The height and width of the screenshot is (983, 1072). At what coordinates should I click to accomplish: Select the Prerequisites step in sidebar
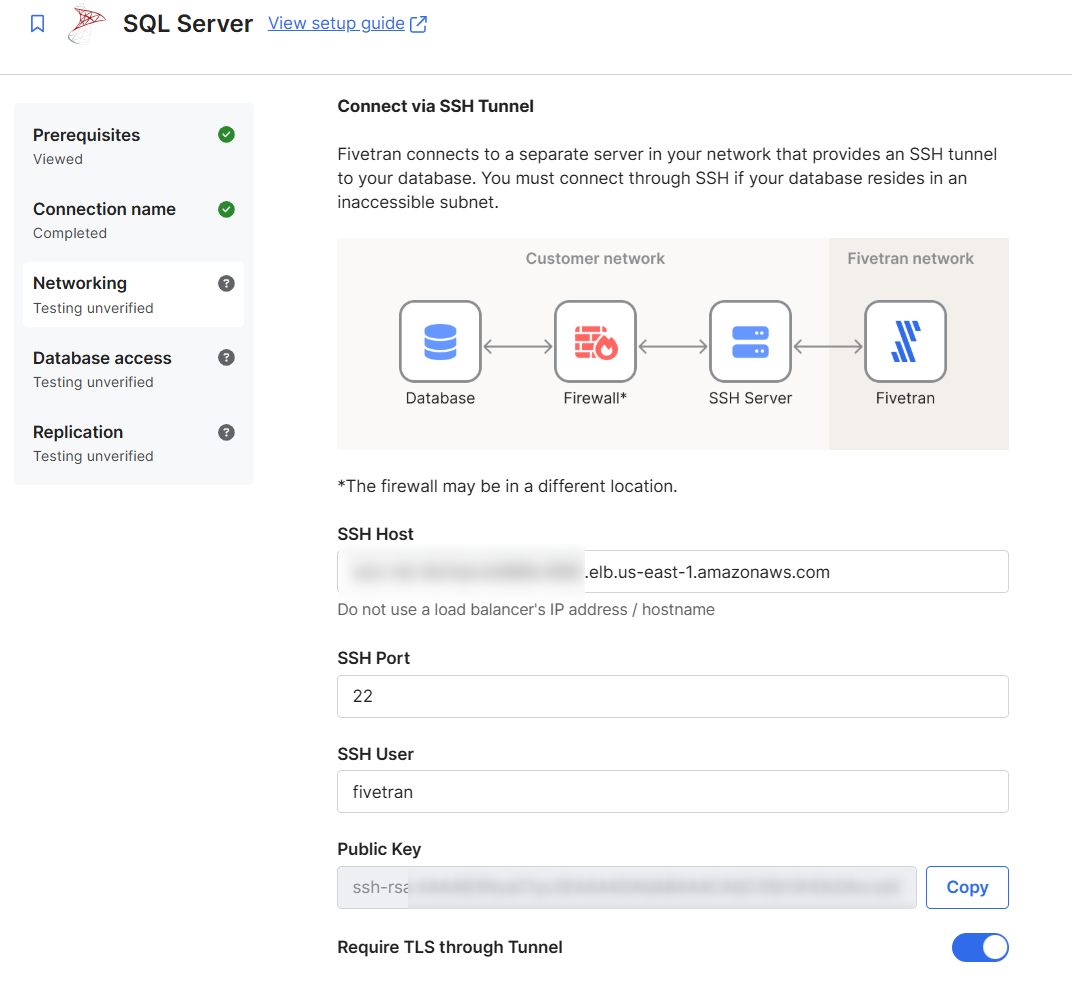tap(133, 146)
